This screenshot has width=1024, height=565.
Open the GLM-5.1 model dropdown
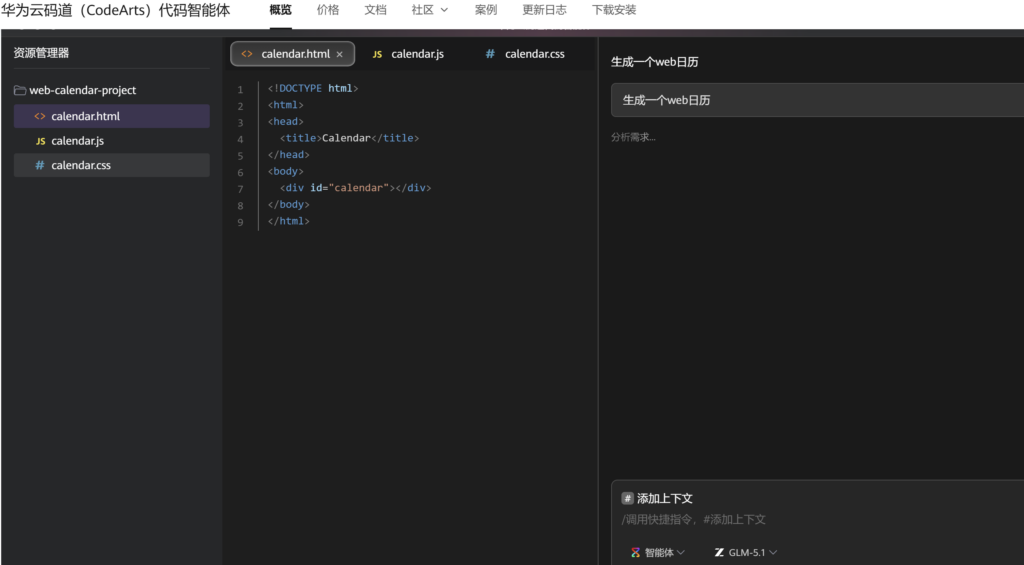(746, 553)
